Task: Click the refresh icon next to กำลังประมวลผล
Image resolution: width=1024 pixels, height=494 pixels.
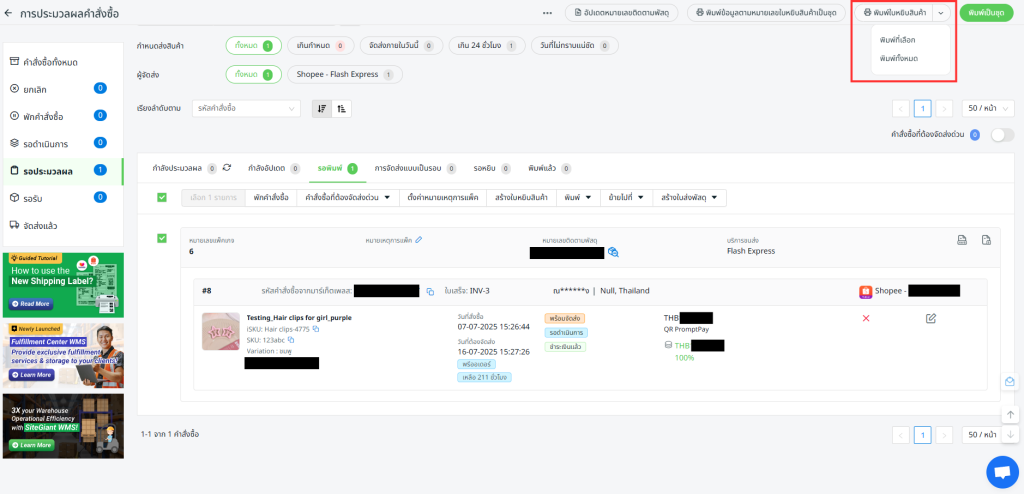Action: [227, 168]
